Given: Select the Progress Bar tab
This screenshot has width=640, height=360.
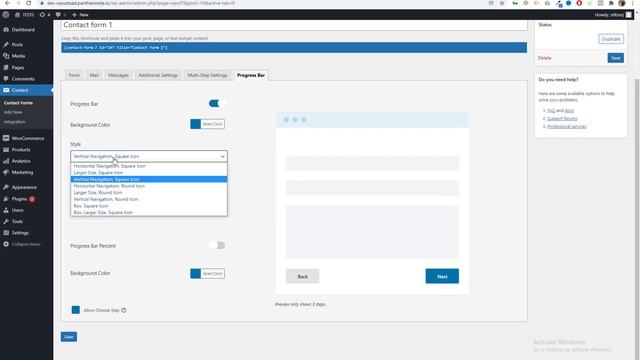Looking at the screenshot, I should coord(251,75).
